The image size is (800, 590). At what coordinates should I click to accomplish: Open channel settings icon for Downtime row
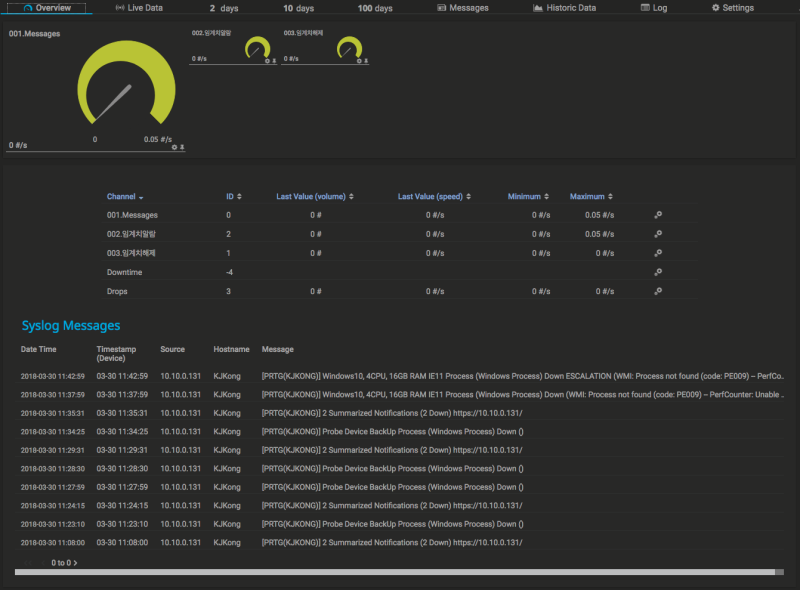658,272
